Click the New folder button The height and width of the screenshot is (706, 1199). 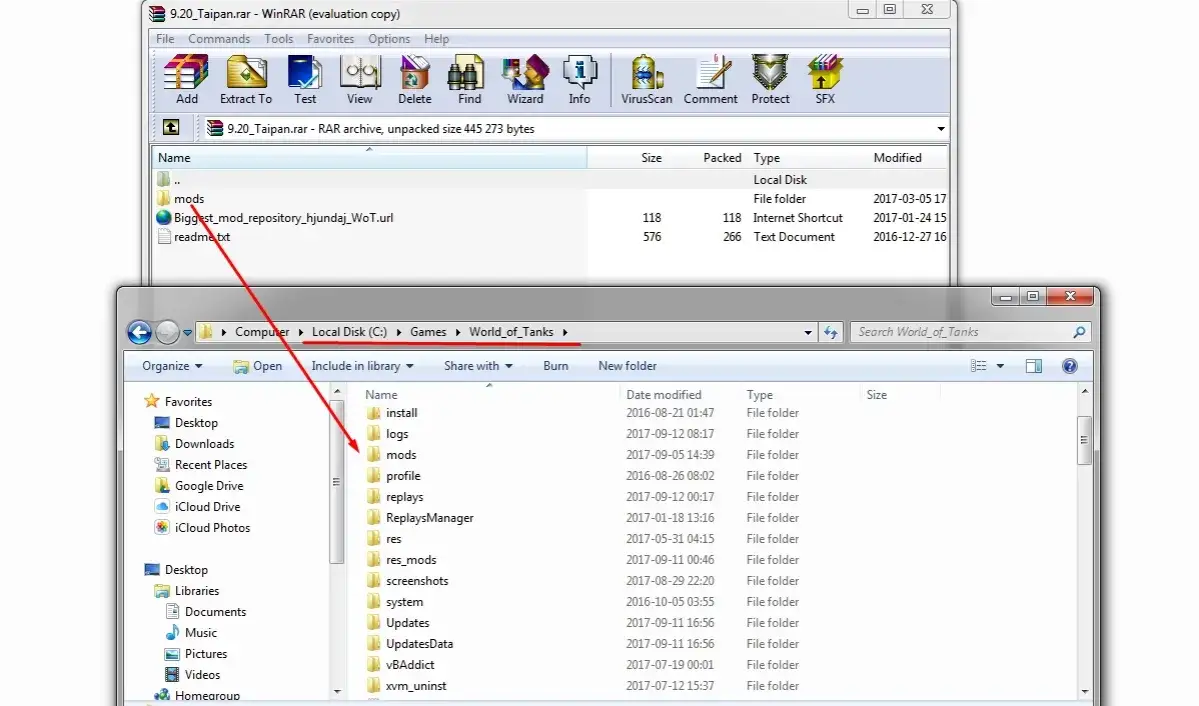tap(627, 366)
